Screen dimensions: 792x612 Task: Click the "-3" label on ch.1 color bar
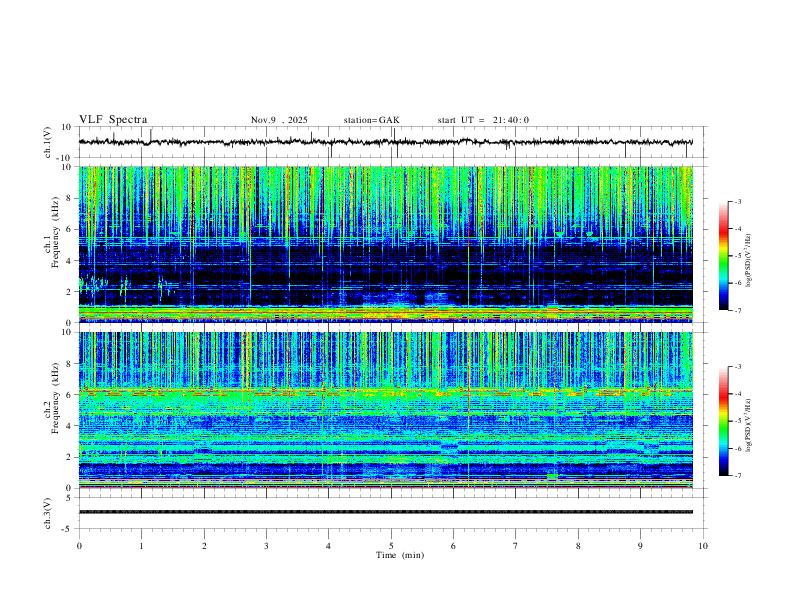(737, 201)
